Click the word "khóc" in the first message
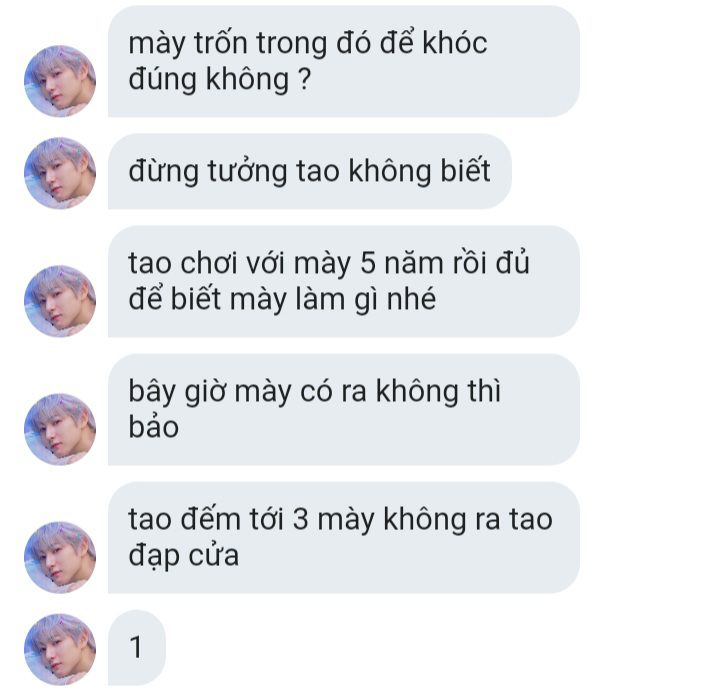The height and width of the screenshot is (696, 720). click(x=455, y=43)
